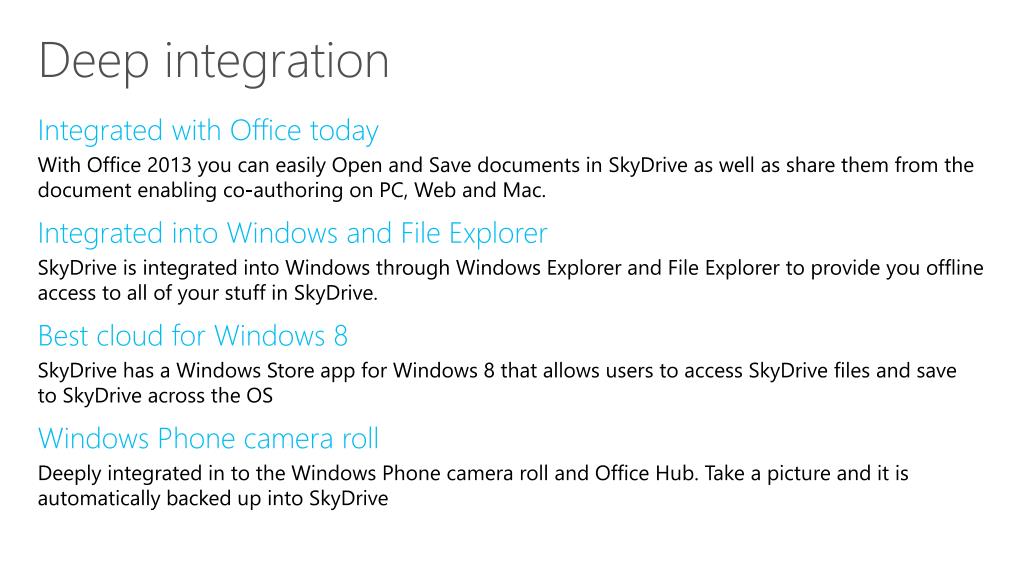Click the line 'to SkyDrive across the OS'
This screenshot has width=1023, height=575.
click(155, 396)
